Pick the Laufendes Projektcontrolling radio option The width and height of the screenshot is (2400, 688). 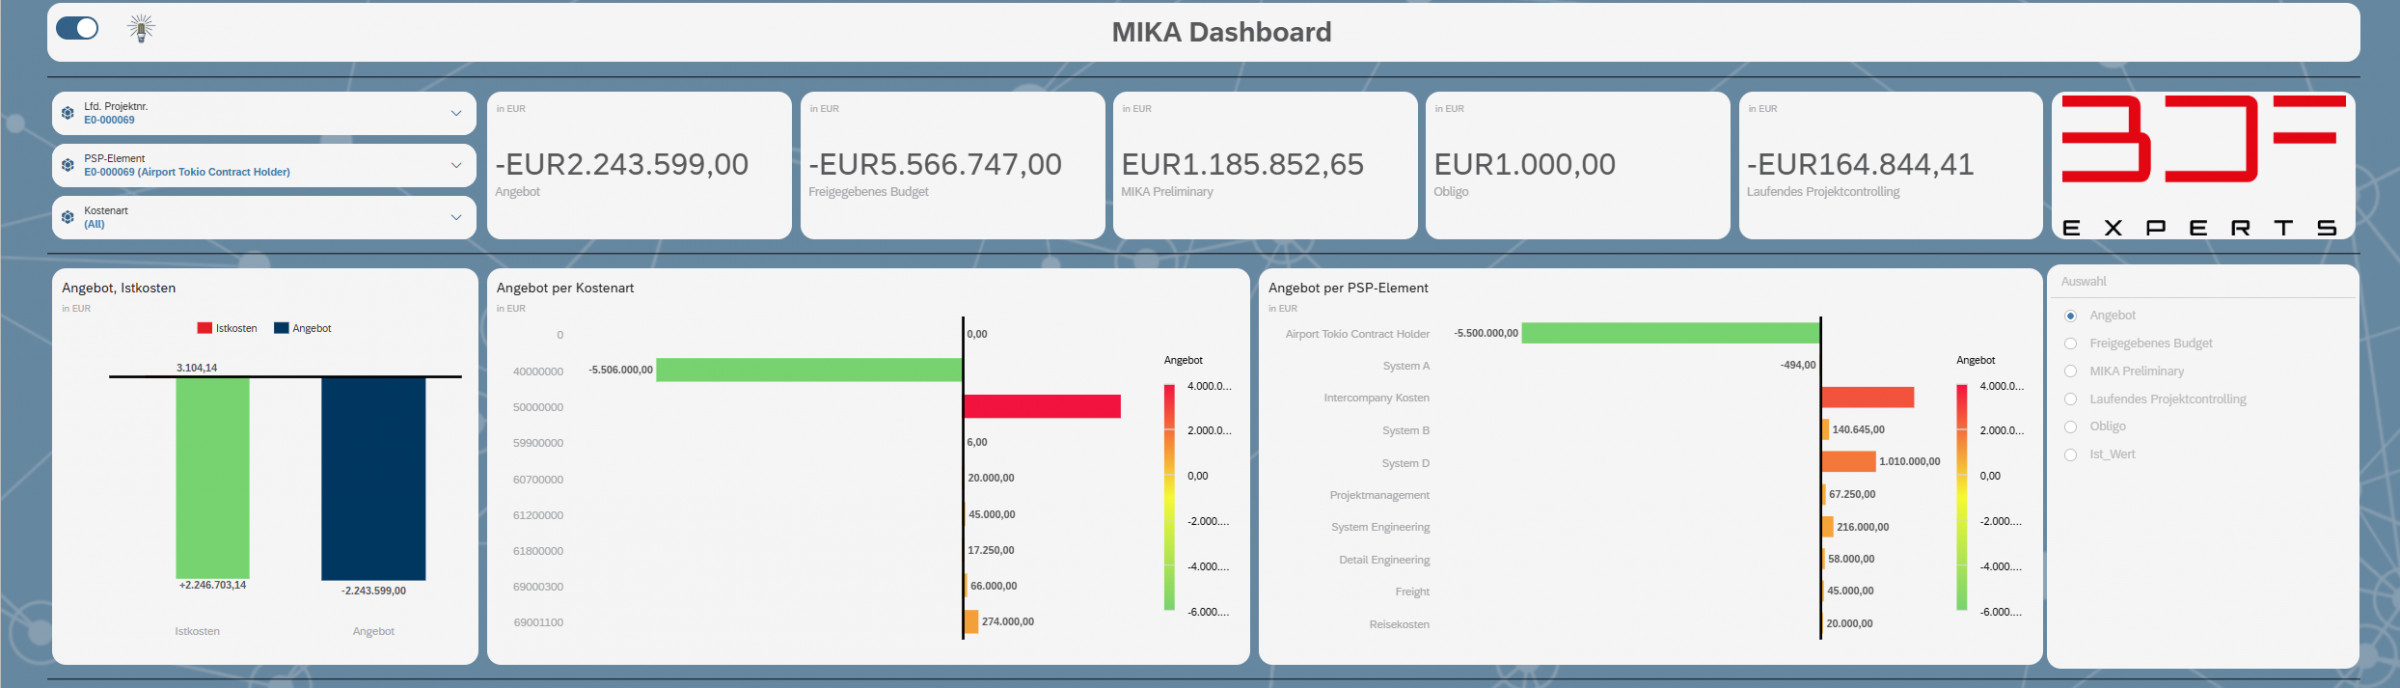pos(2070,399)
